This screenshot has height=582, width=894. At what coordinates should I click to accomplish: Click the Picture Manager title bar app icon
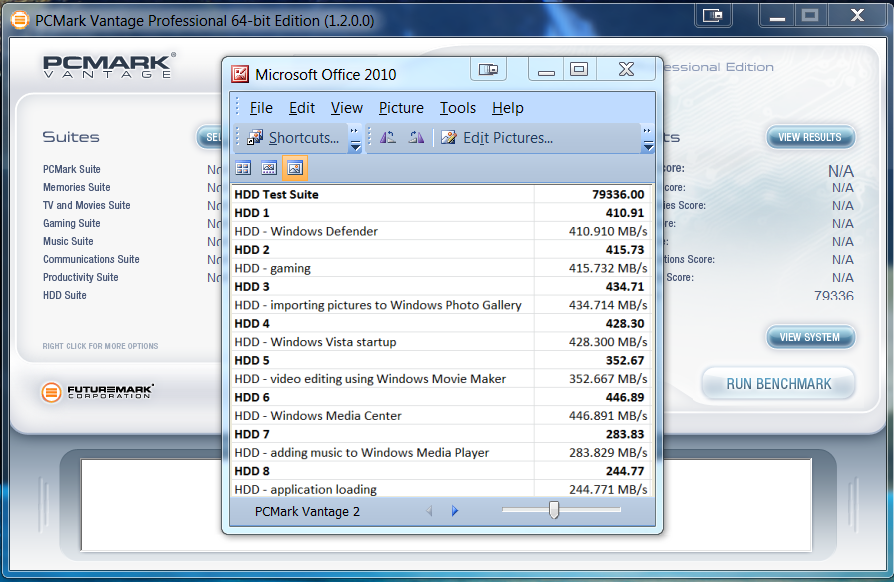(x=240, y=74)
